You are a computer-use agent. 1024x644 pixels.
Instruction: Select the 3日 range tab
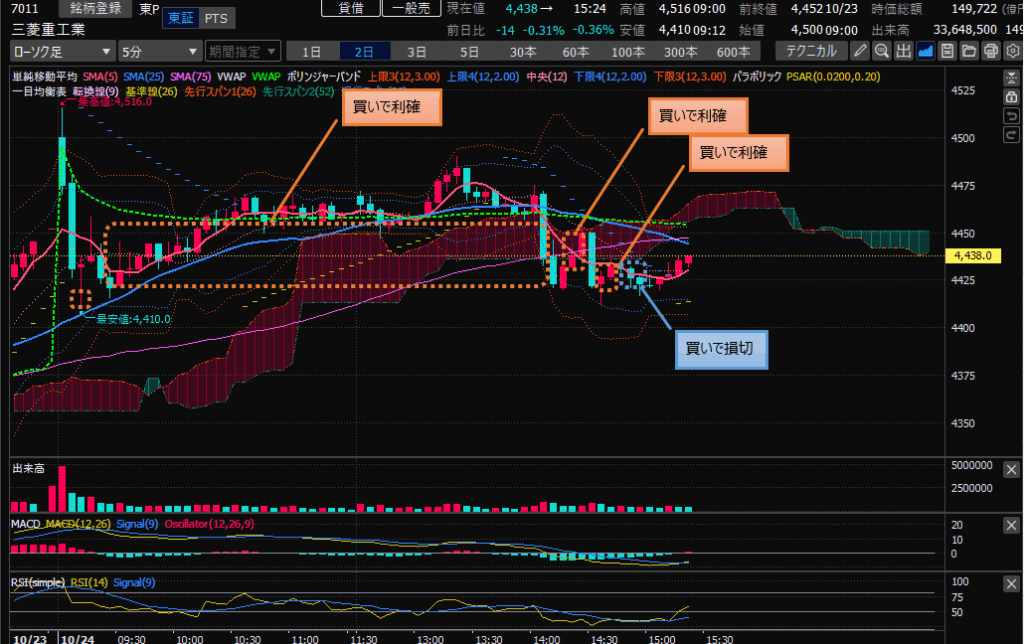point(416,50)
